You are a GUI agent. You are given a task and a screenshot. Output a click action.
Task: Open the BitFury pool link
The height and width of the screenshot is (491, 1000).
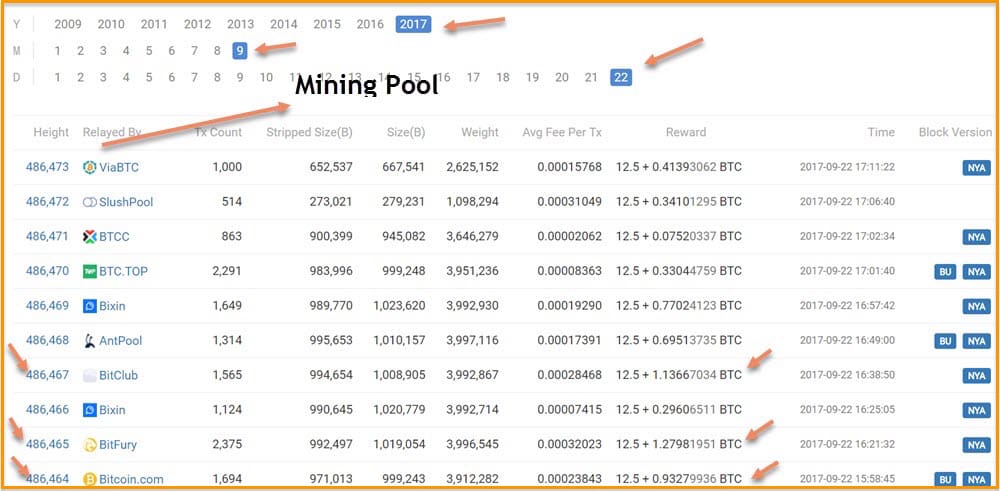click(x=118, y=445)
